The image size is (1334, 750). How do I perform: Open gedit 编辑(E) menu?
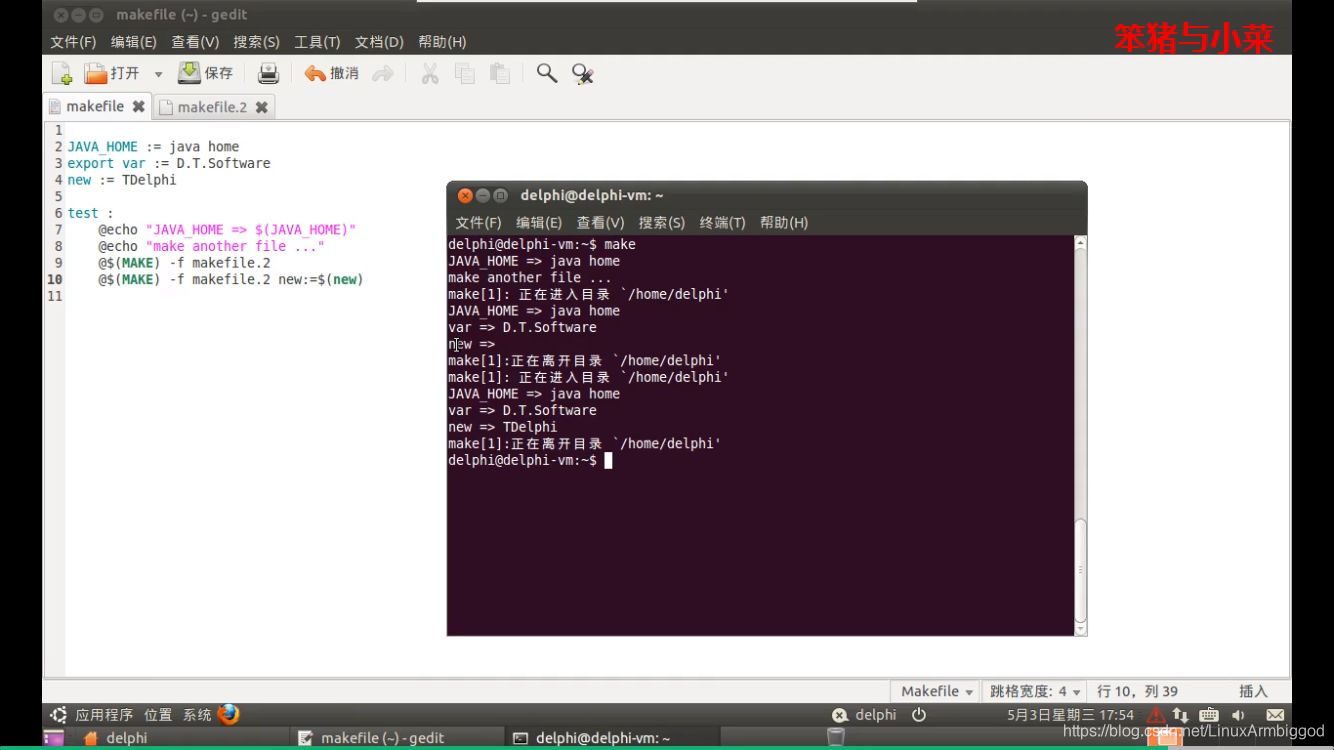[134, 42]
